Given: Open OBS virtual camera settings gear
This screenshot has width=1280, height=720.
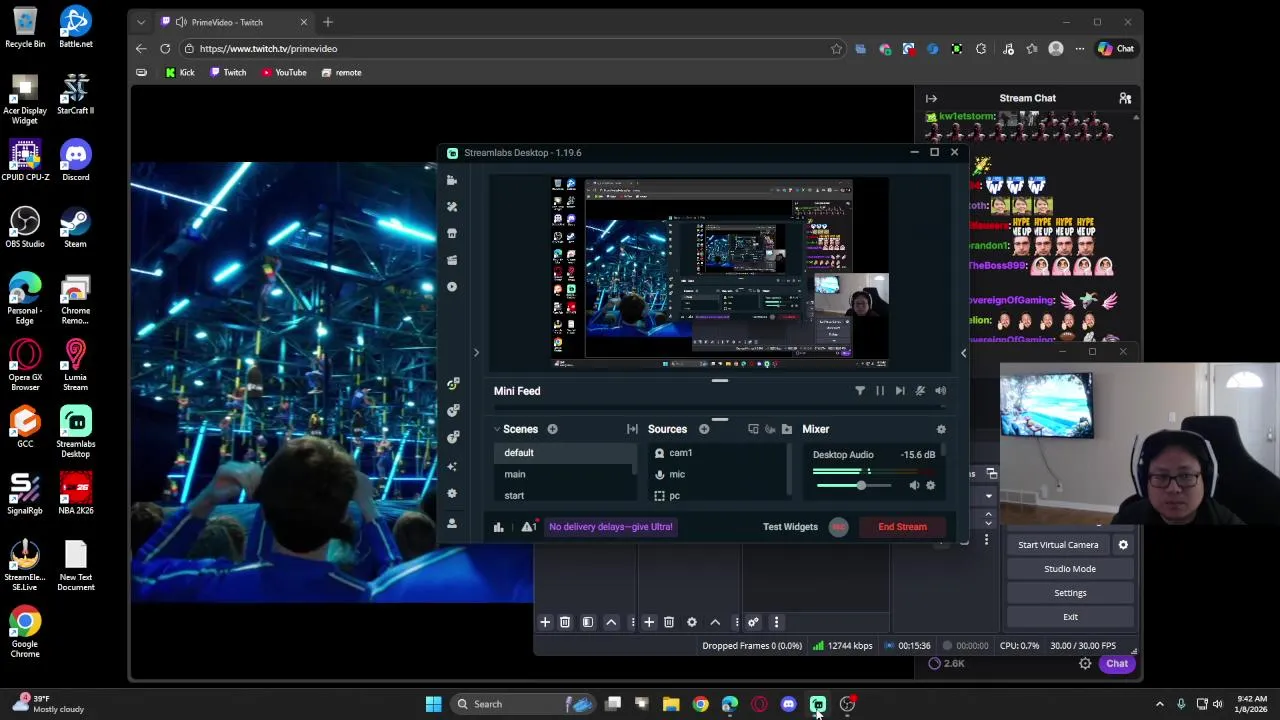Looking at the screenshot, I should point(1123,545).
